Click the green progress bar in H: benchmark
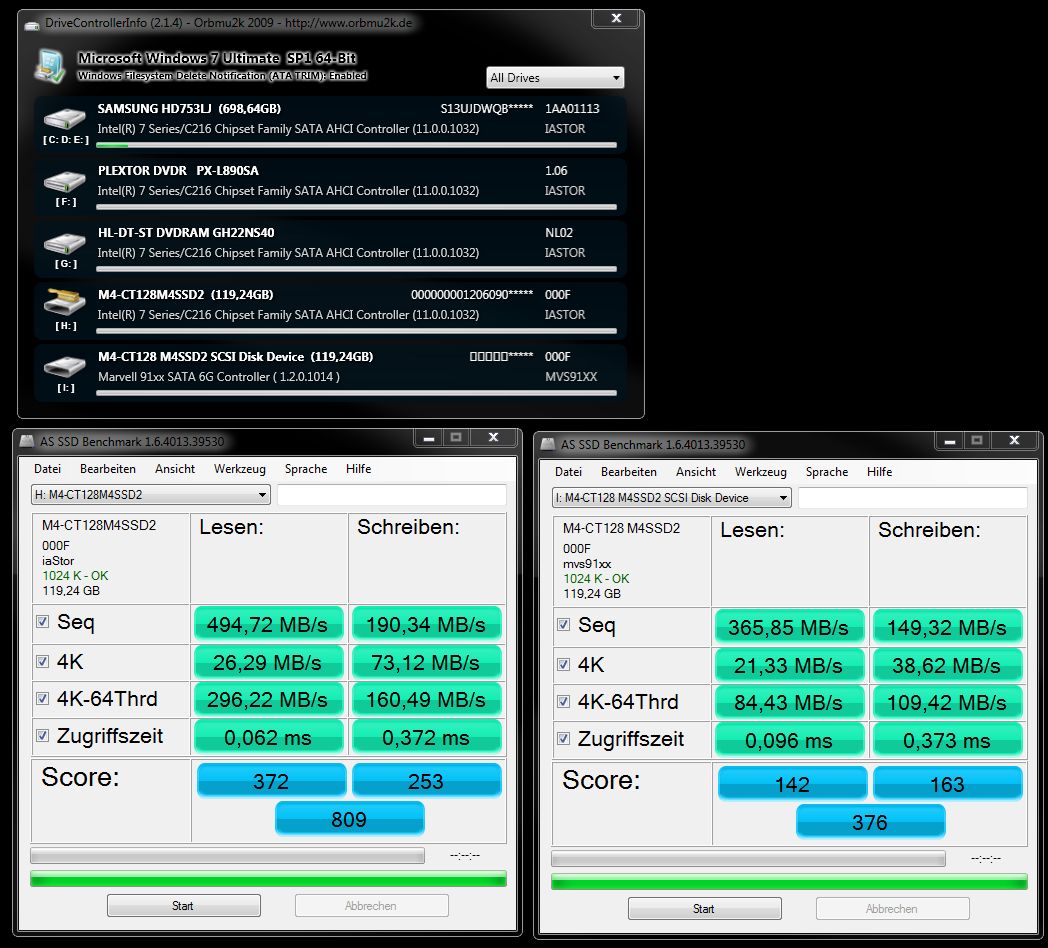The width and height of the screenshot is (1048, 948). 268,878
